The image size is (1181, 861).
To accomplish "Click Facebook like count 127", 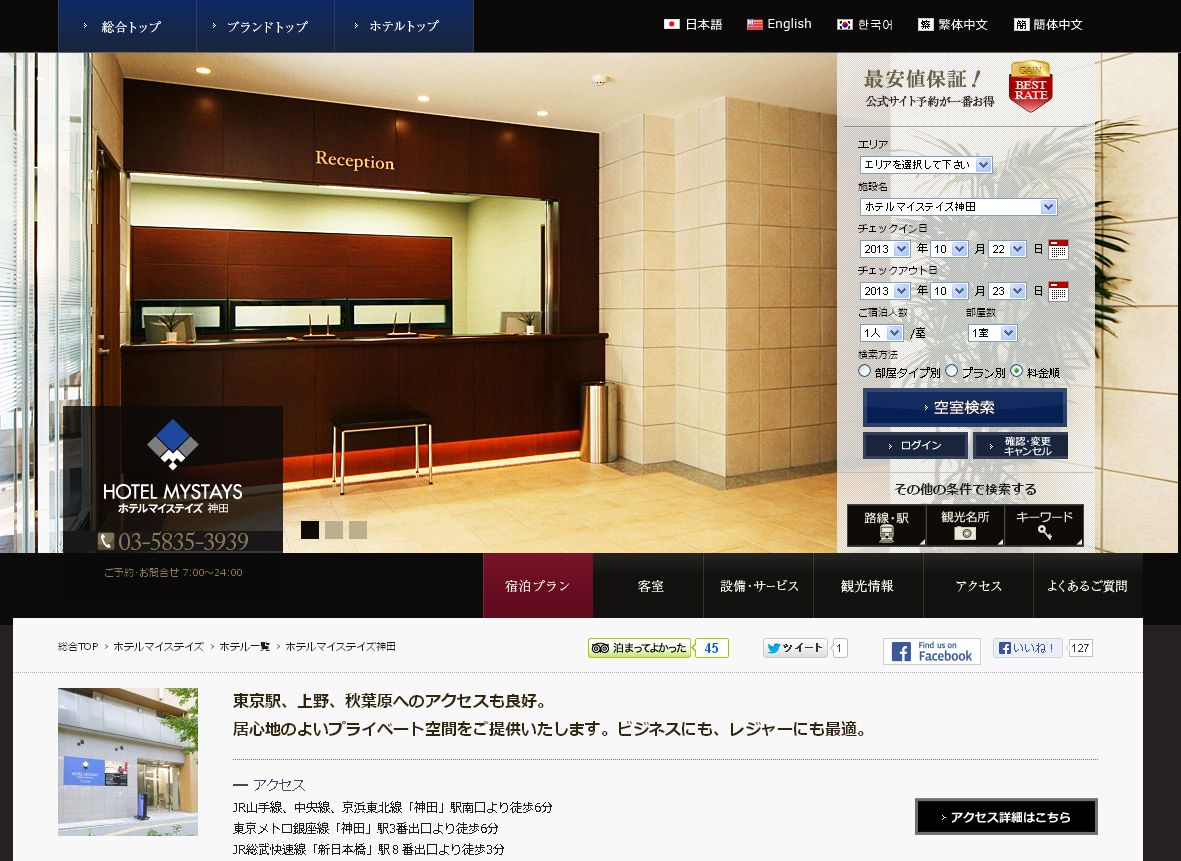I will coord(1080,648).
